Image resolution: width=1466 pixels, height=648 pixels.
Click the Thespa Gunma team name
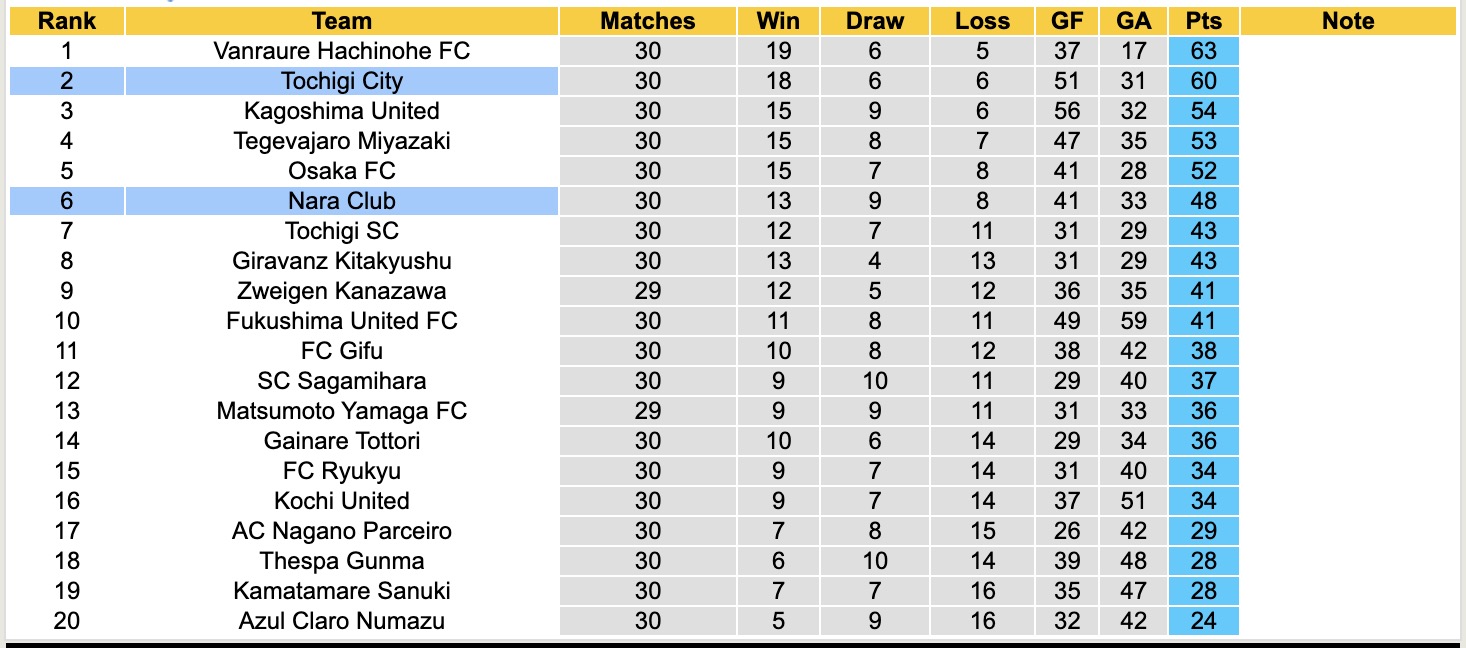click(341, 561)
